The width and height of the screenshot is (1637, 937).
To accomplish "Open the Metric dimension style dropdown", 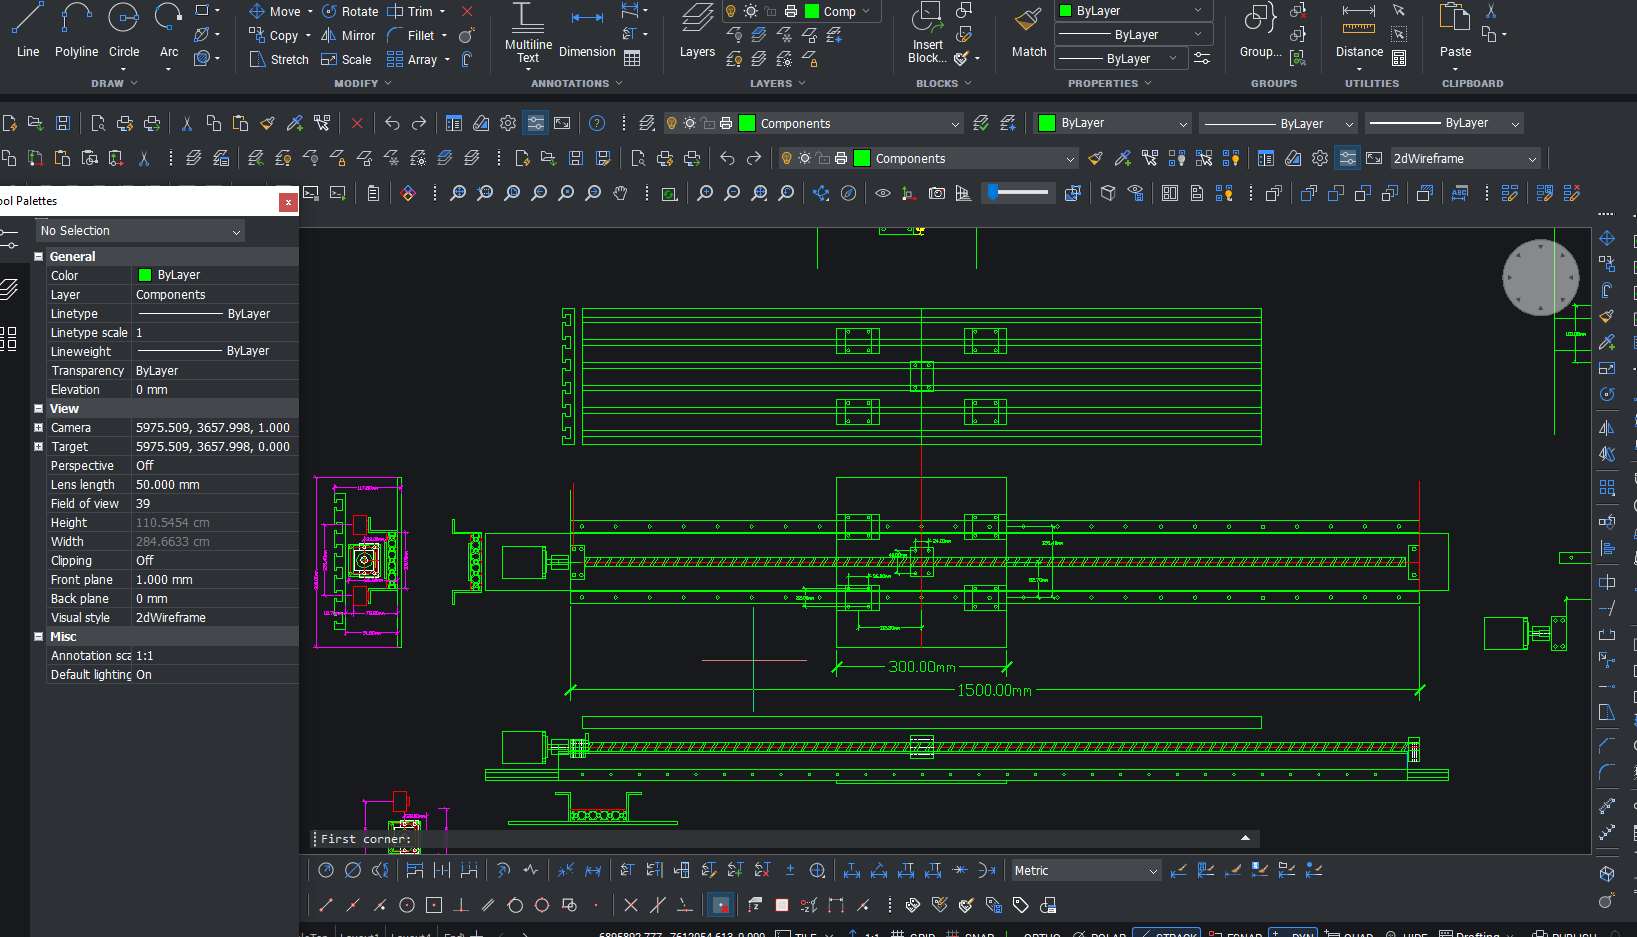I will point(1085,871).
